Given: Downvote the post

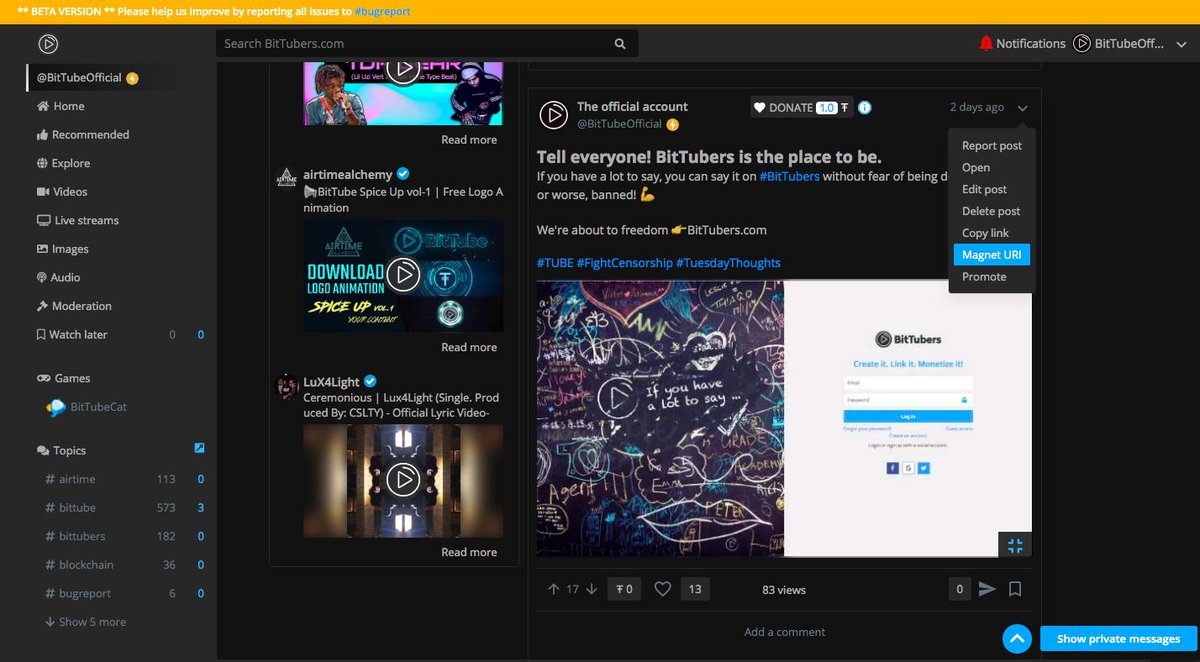Looking at the screenshot, I should click(x=591, y=589).
